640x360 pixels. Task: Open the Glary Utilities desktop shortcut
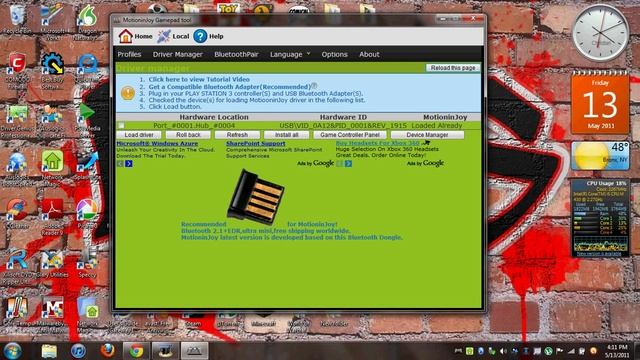pyautogui.click(x=52, y=263)
